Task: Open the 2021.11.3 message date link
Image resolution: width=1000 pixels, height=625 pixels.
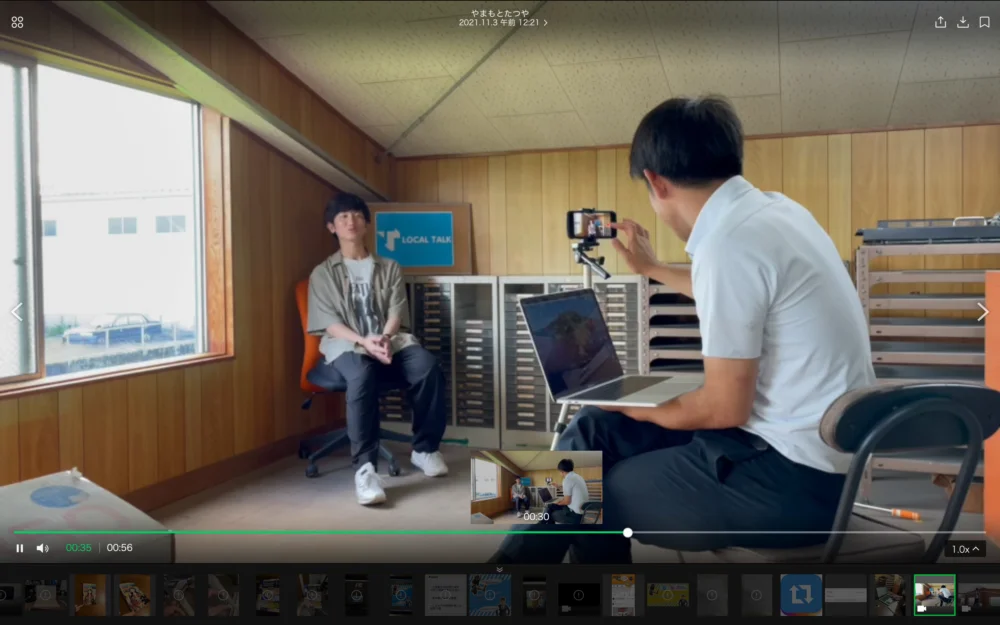Action: coord(503,22)
